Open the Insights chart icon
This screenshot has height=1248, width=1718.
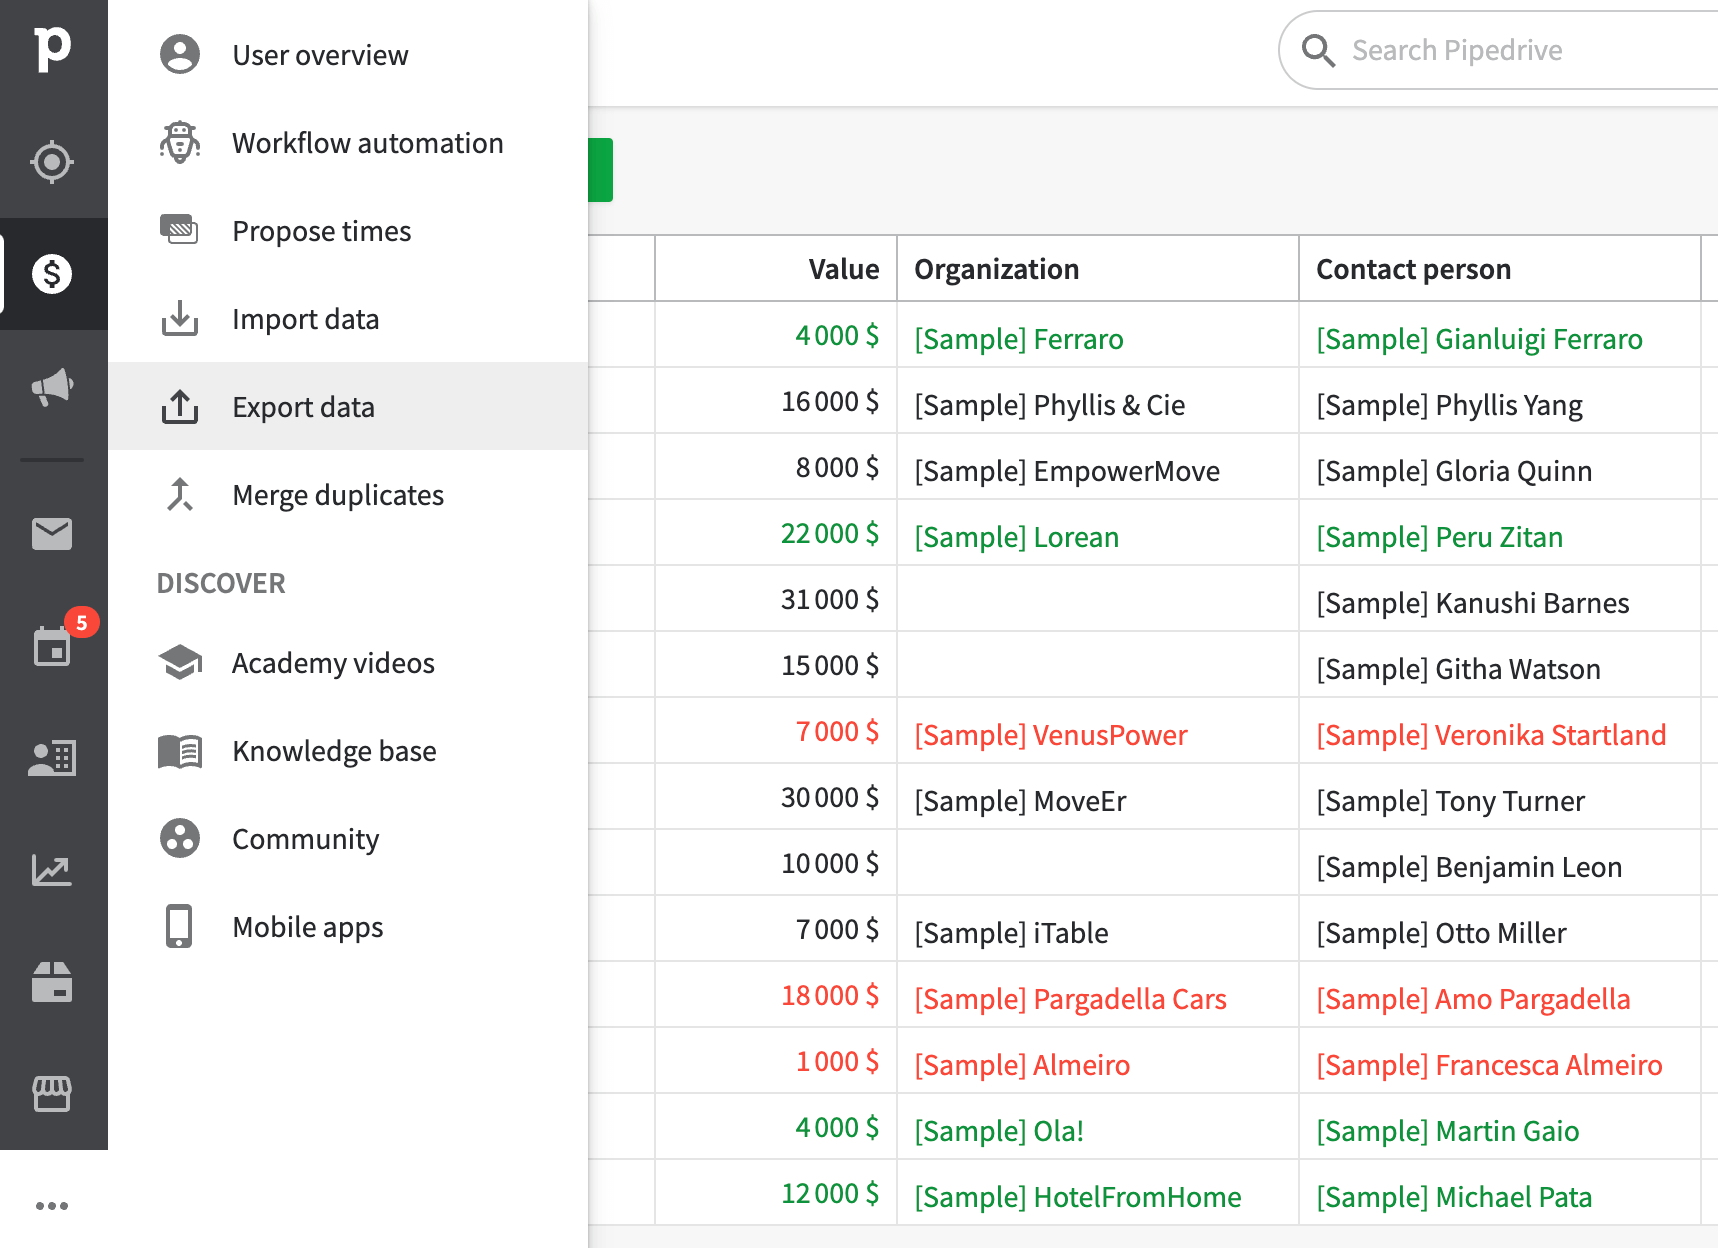[x=51, y=870]
